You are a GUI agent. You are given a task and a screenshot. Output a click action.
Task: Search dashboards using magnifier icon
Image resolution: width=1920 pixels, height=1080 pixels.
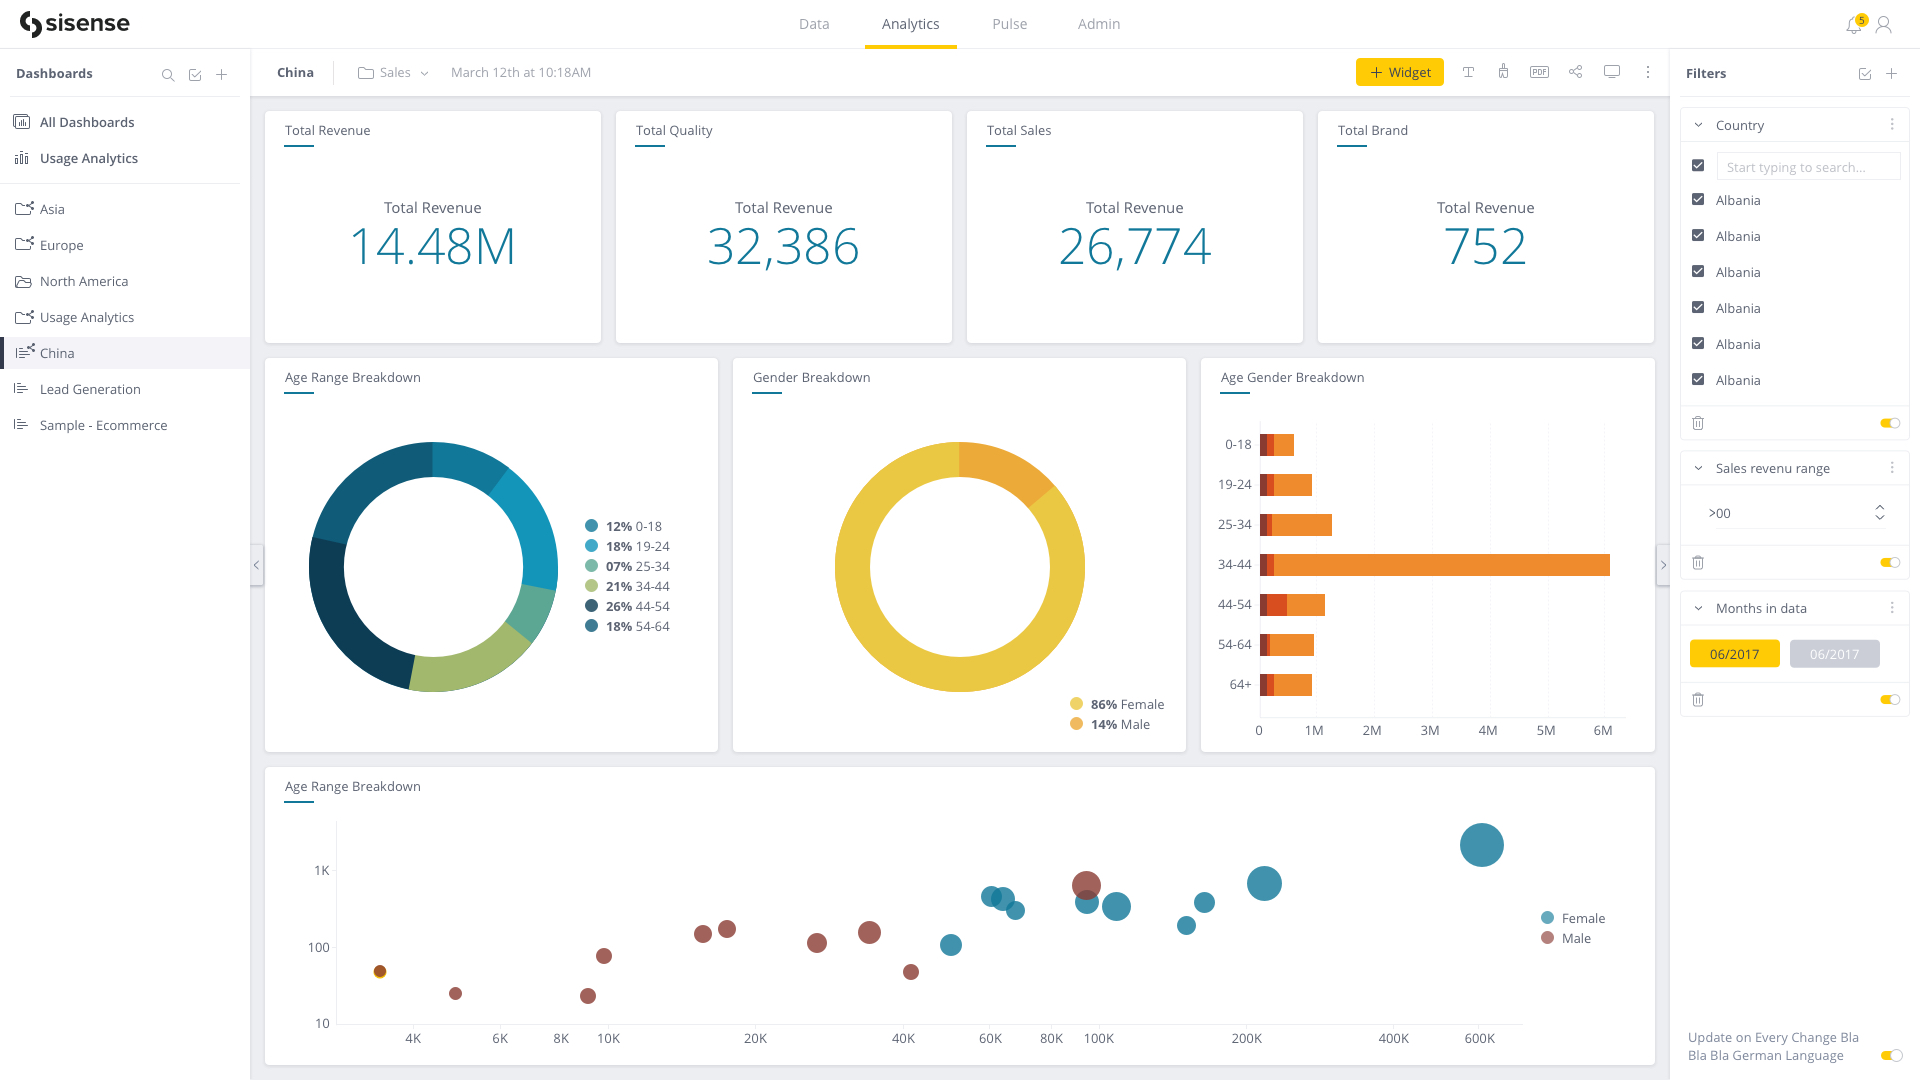168,75
